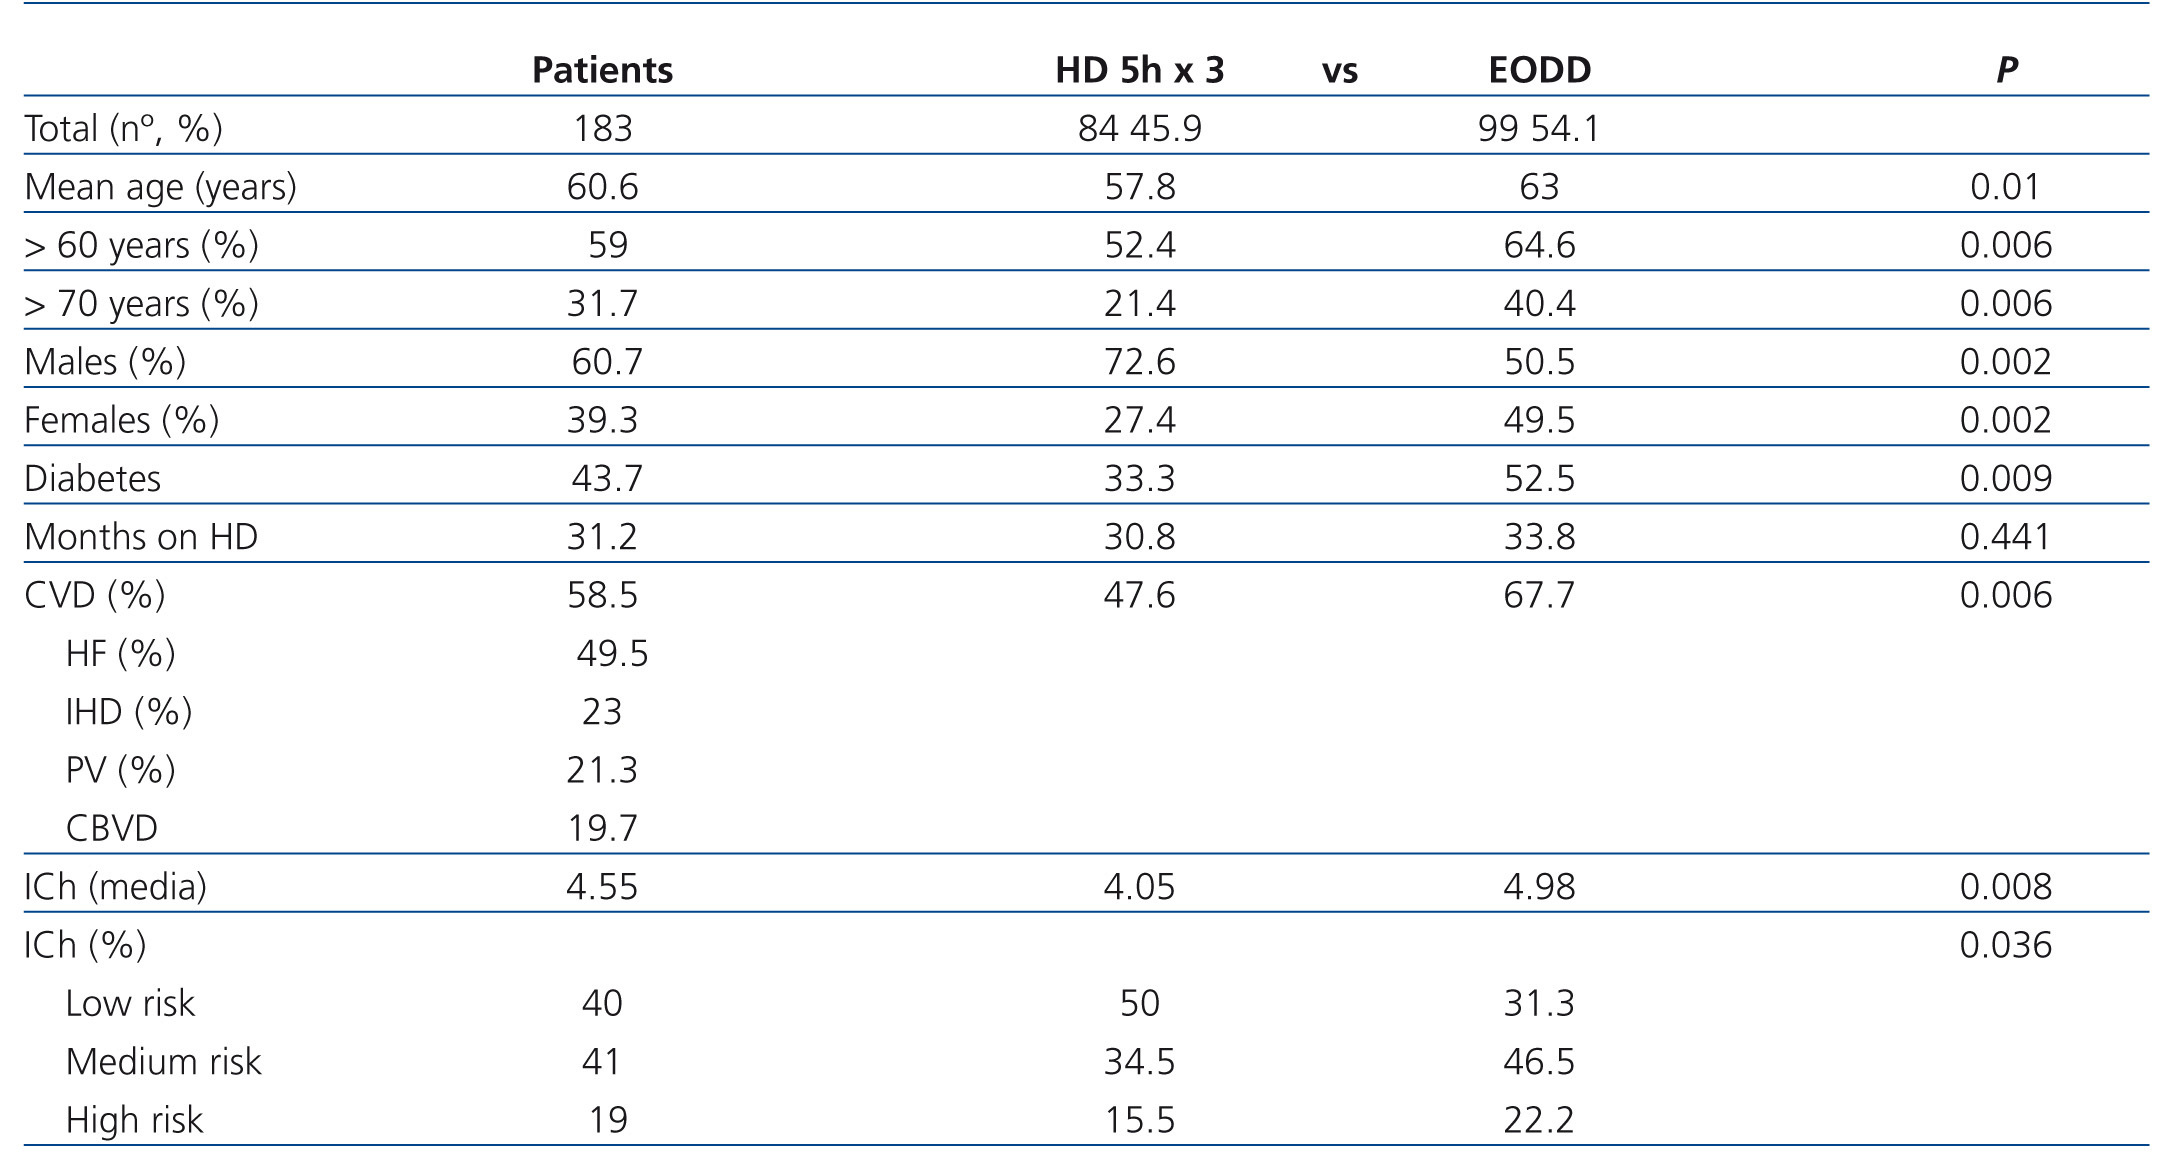Image resolution: width=2172 pixels, height=1161 pixels.
Task: Click the italic 'P' column header
Action: [2005, 70]
